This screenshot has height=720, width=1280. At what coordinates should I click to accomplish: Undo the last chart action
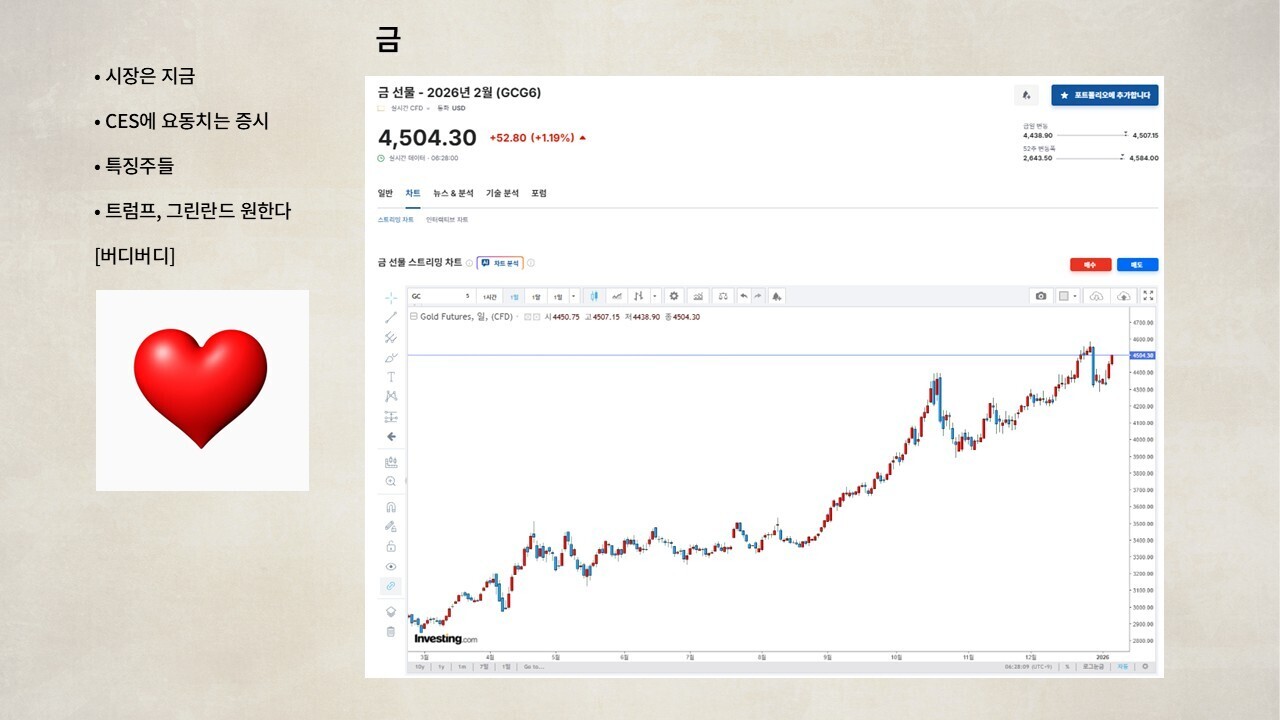(743, 296)
